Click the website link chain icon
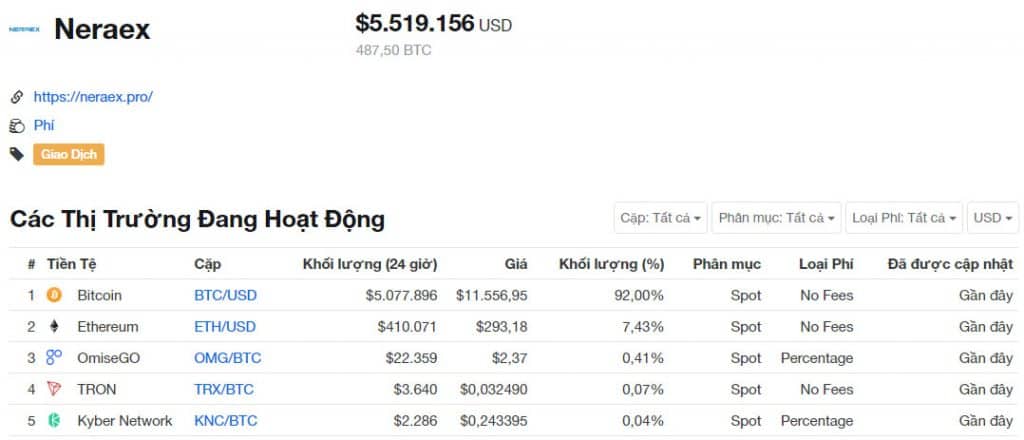Viewport: 1024px width, 440px height. [x=16, y=97]
